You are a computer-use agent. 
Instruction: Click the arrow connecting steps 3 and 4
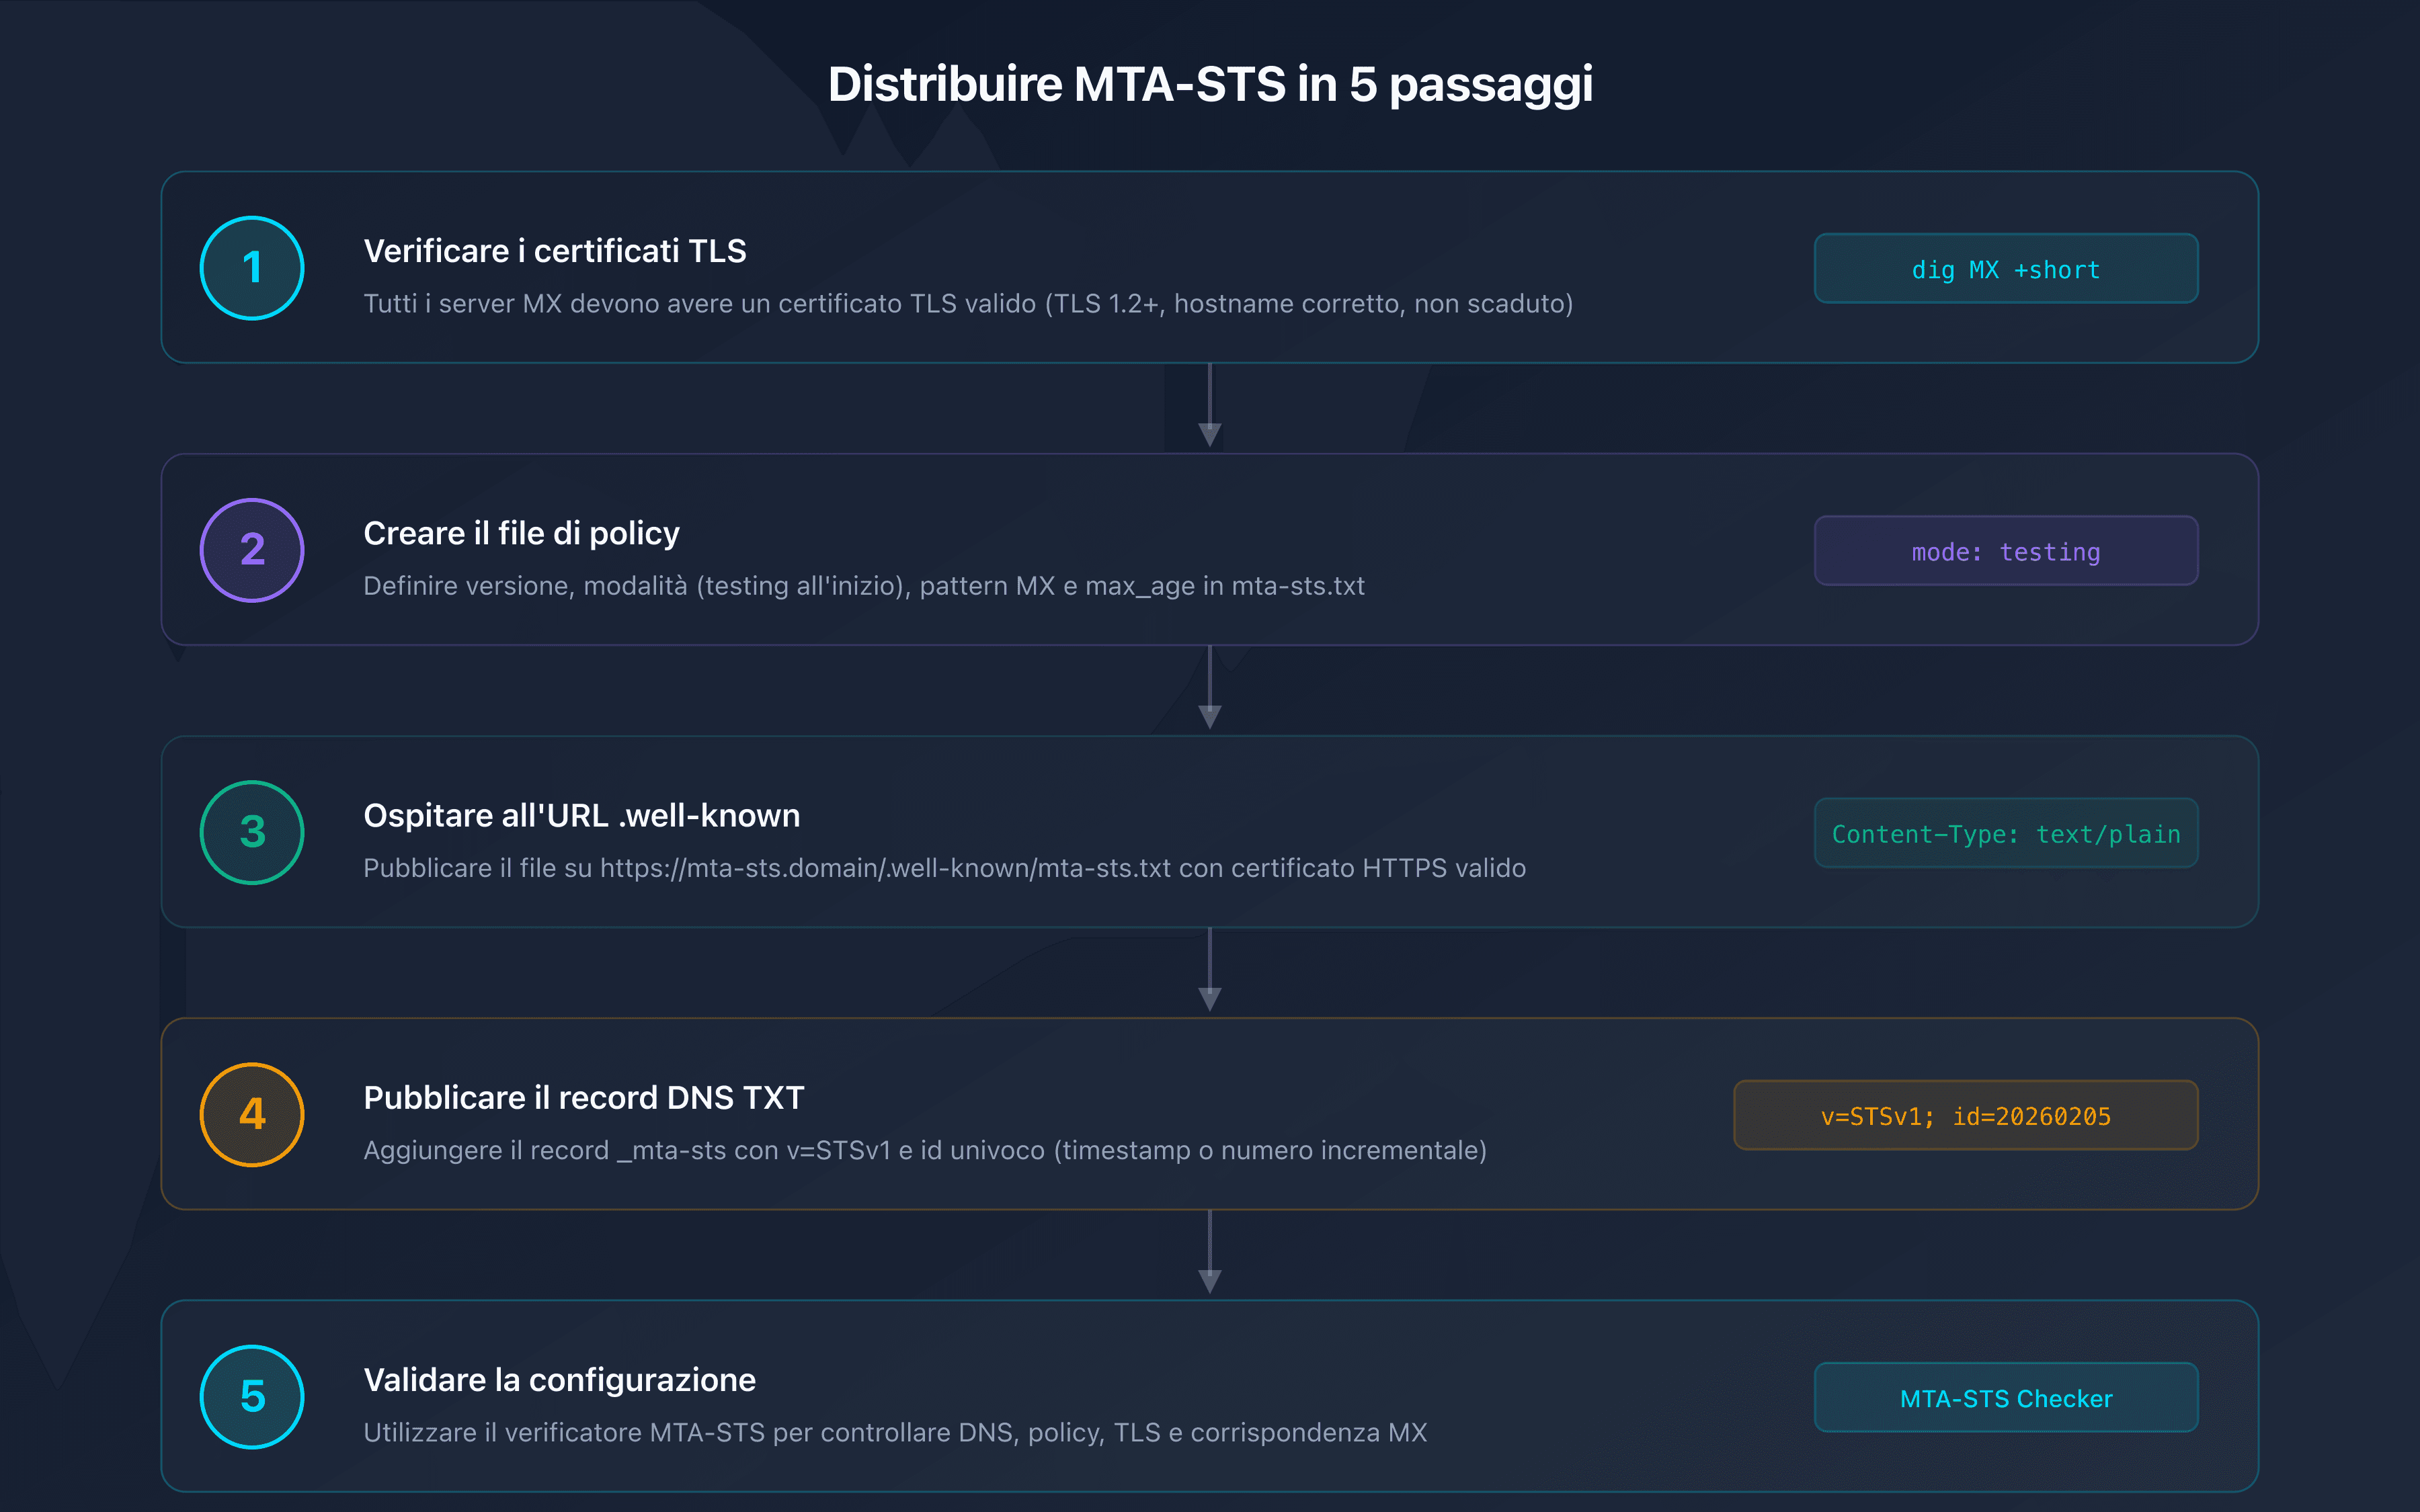(x=1210, y=969)
